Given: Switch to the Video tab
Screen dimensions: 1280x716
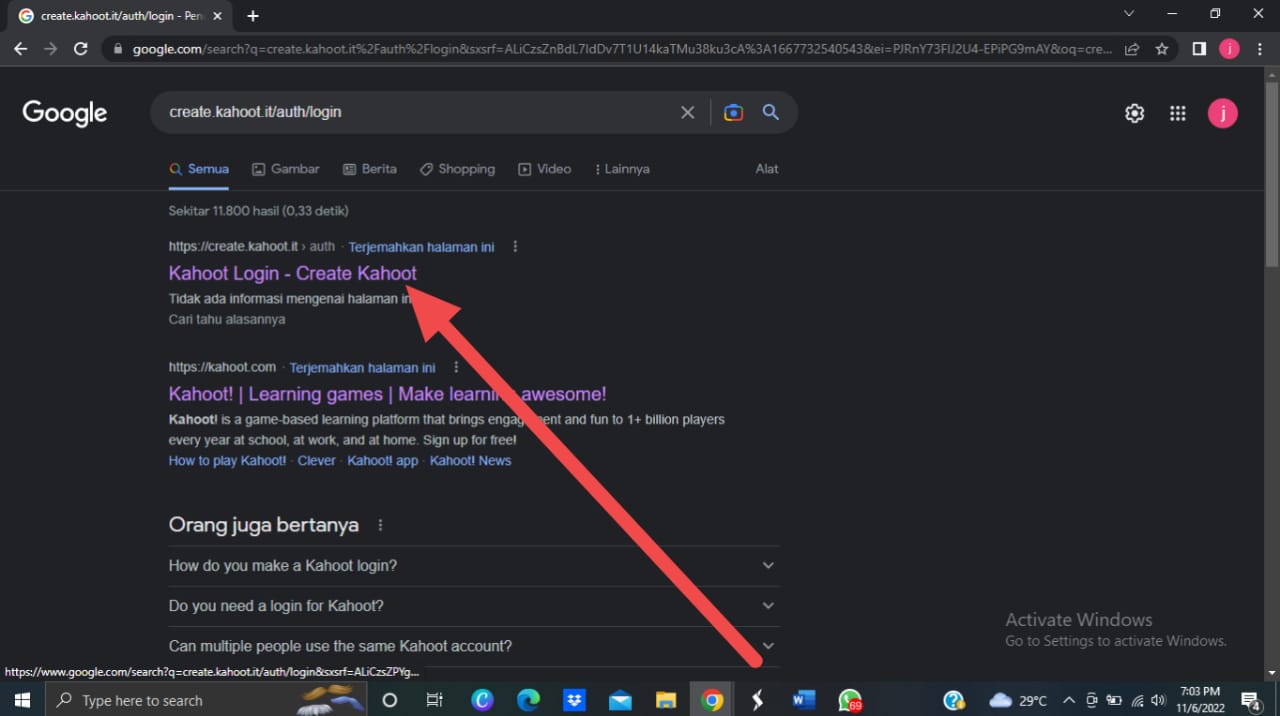Looking at the screenshot, I should pos(544,169).
